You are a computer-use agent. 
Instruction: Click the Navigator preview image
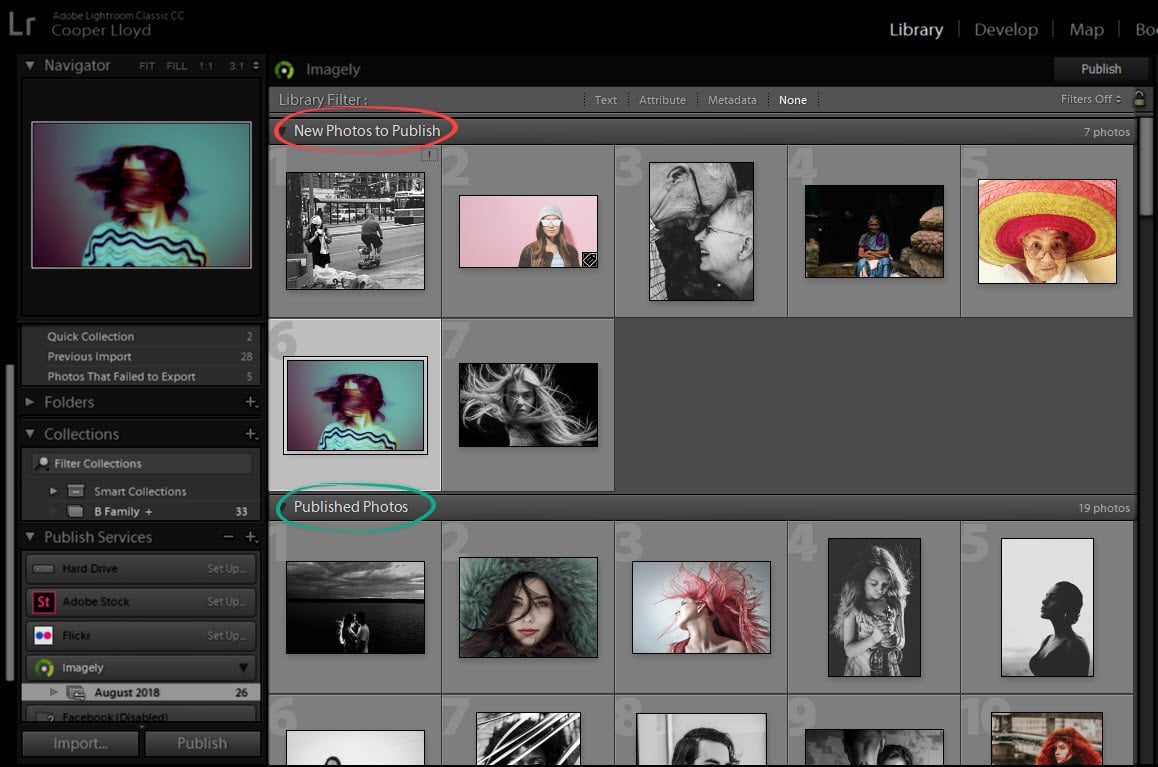[x=141, y=195]
